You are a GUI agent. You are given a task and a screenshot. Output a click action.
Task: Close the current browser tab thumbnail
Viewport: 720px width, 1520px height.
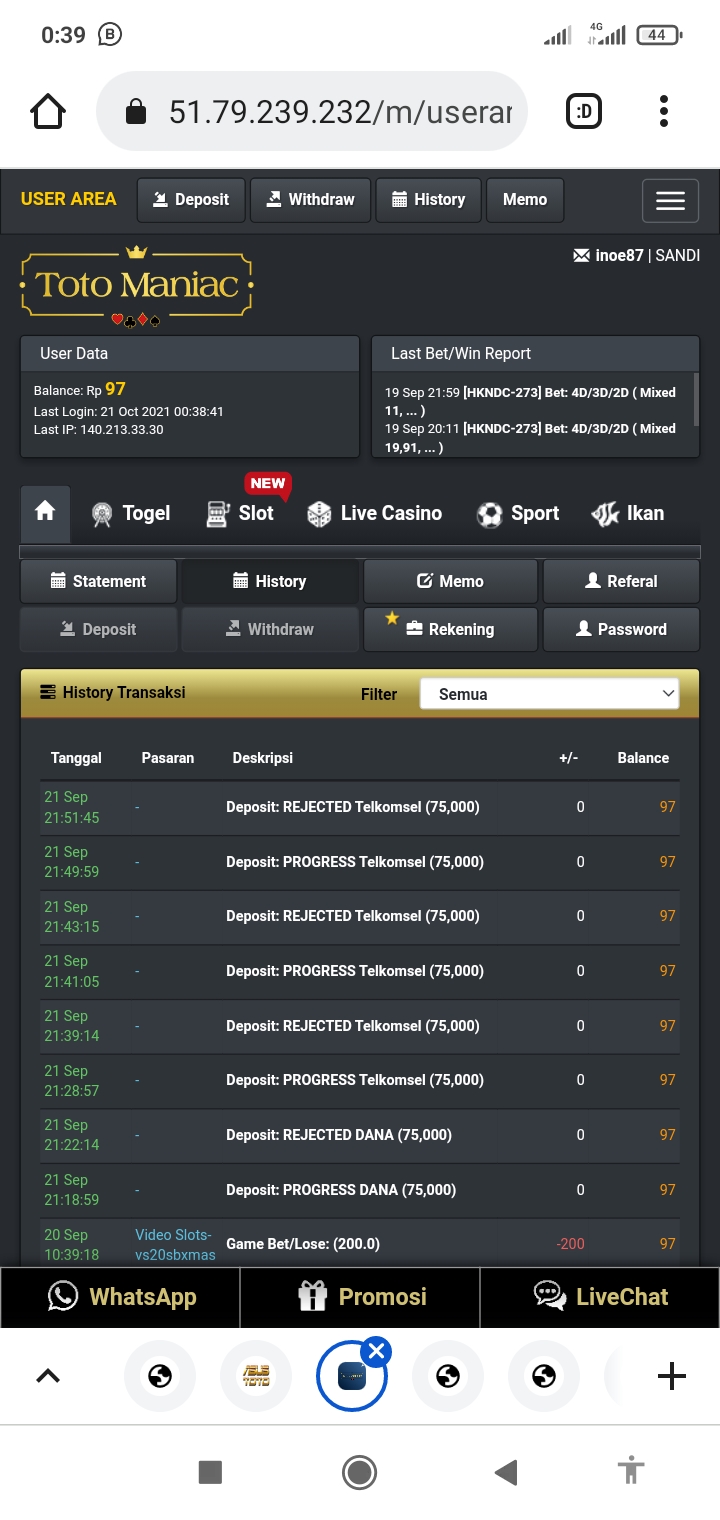point(377,1353)
